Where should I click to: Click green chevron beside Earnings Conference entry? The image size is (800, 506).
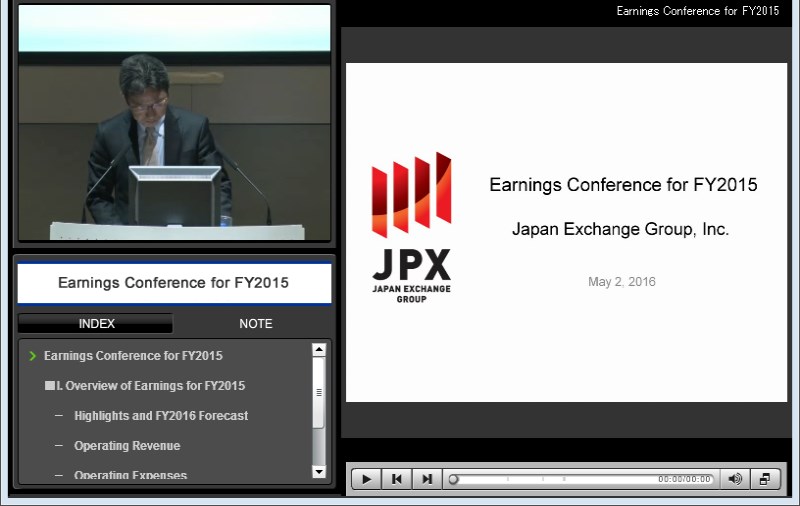(x=33, y=356)
